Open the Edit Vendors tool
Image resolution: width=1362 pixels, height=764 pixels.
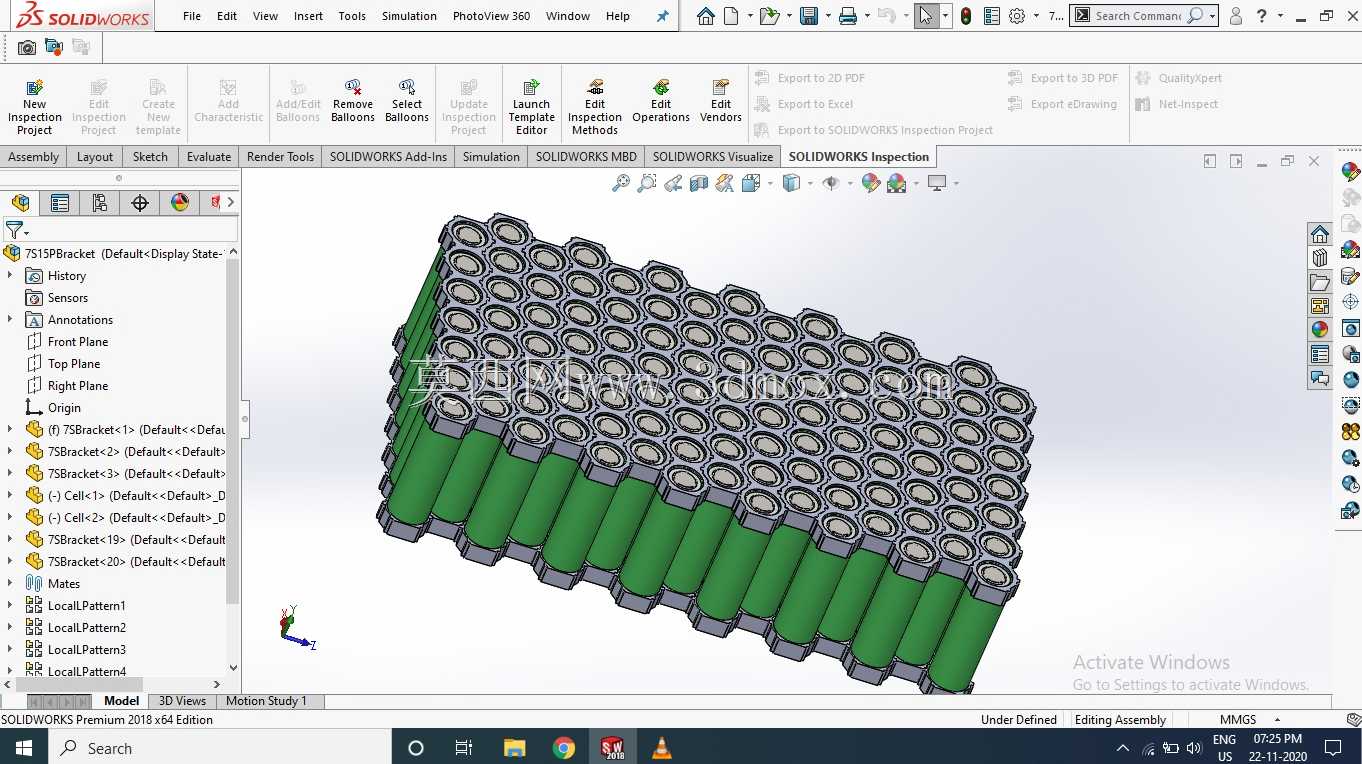click(x=721, y=101)
